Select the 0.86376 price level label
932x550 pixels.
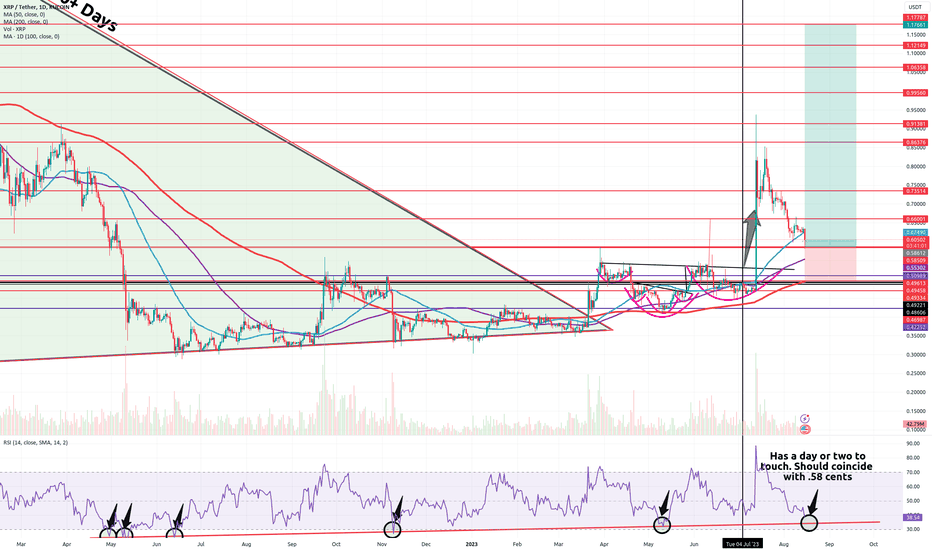[x=915, y=143]
